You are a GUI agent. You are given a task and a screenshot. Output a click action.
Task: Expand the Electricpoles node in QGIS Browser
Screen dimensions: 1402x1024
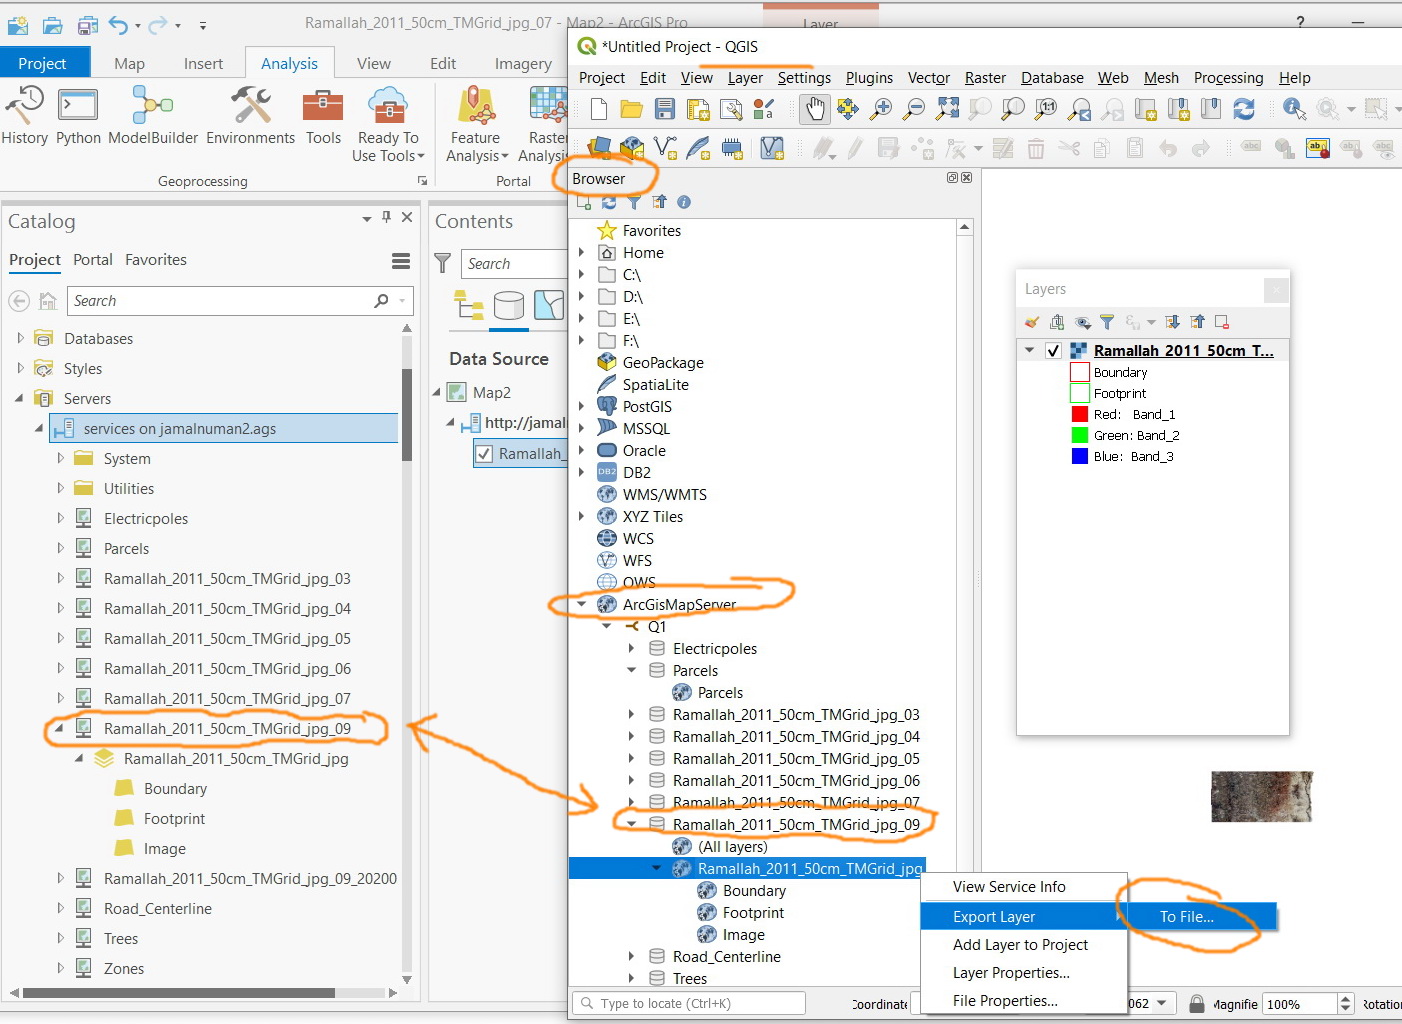pos(631,648)
